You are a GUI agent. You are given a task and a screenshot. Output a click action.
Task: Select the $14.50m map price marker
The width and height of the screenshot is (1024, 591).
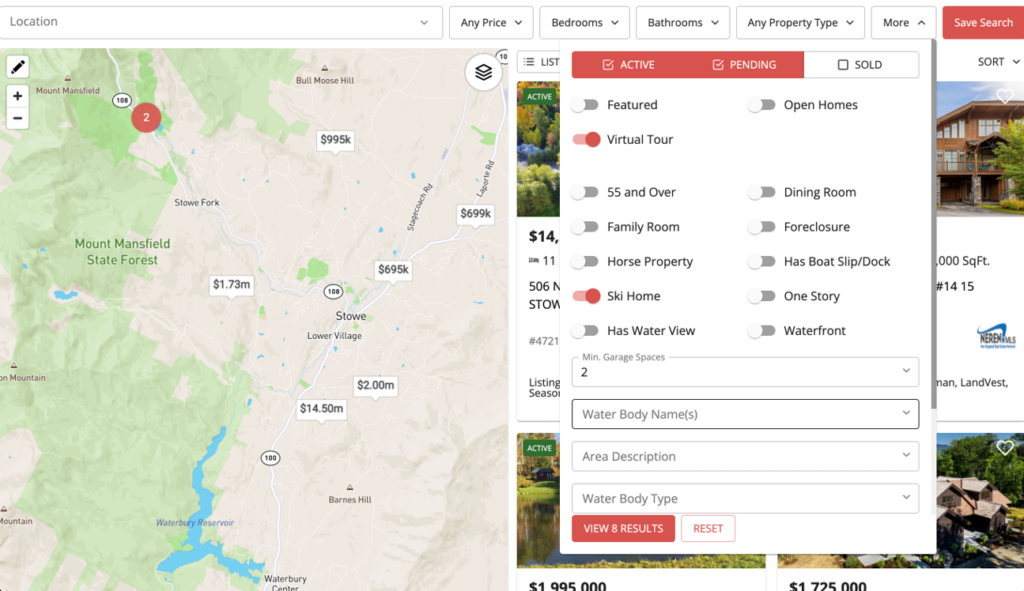tap(321, 409)
